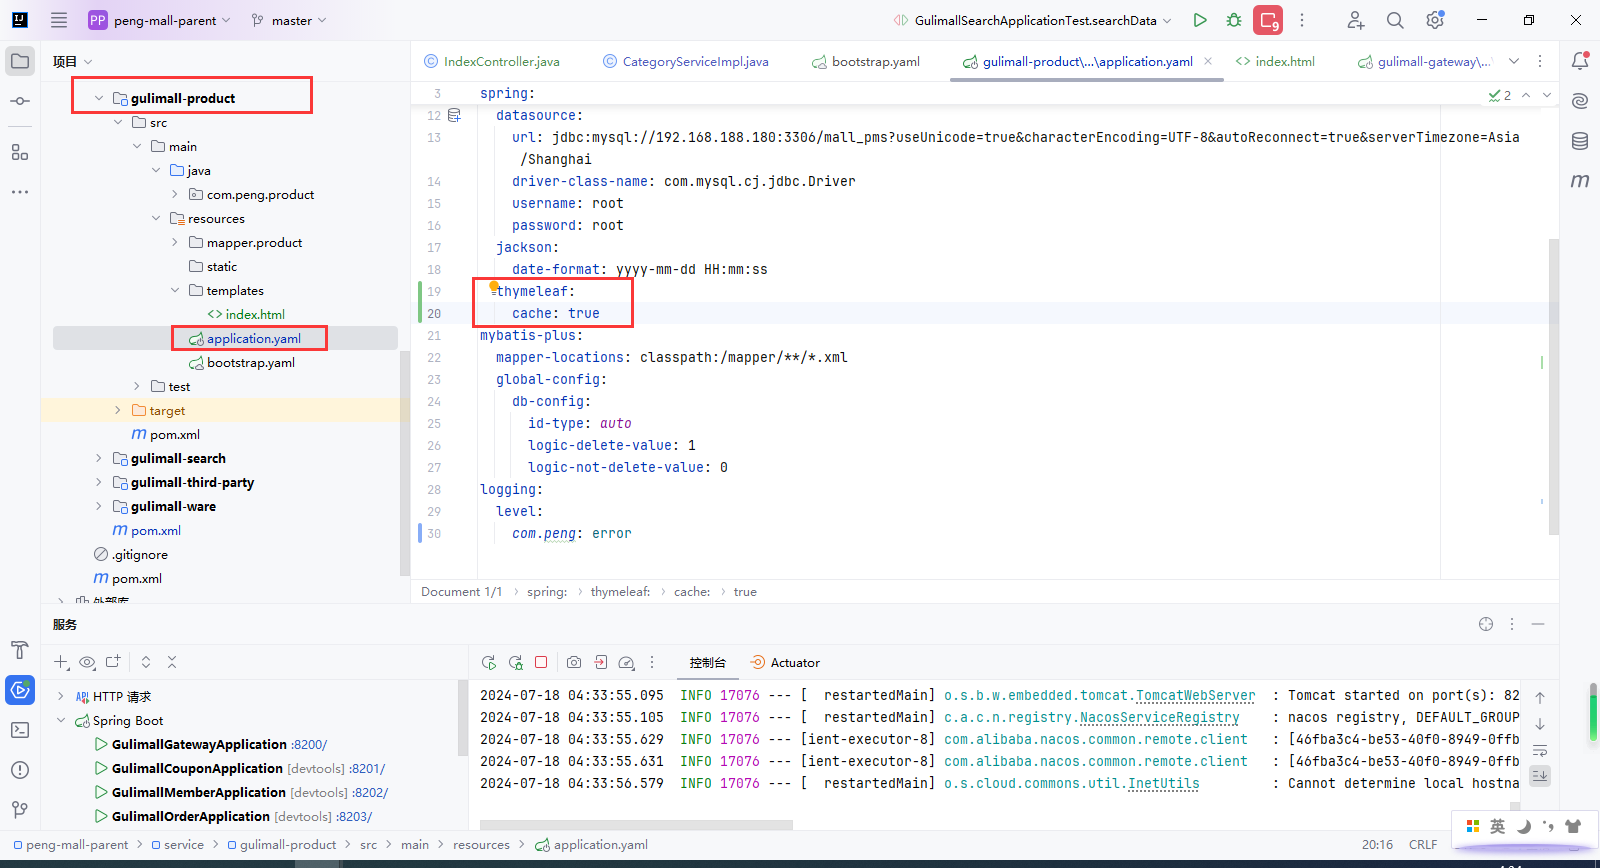The height and width of the screenshot is (868, 1600).
Task: Toggle services view options eye icon
Action: (87, 662)
